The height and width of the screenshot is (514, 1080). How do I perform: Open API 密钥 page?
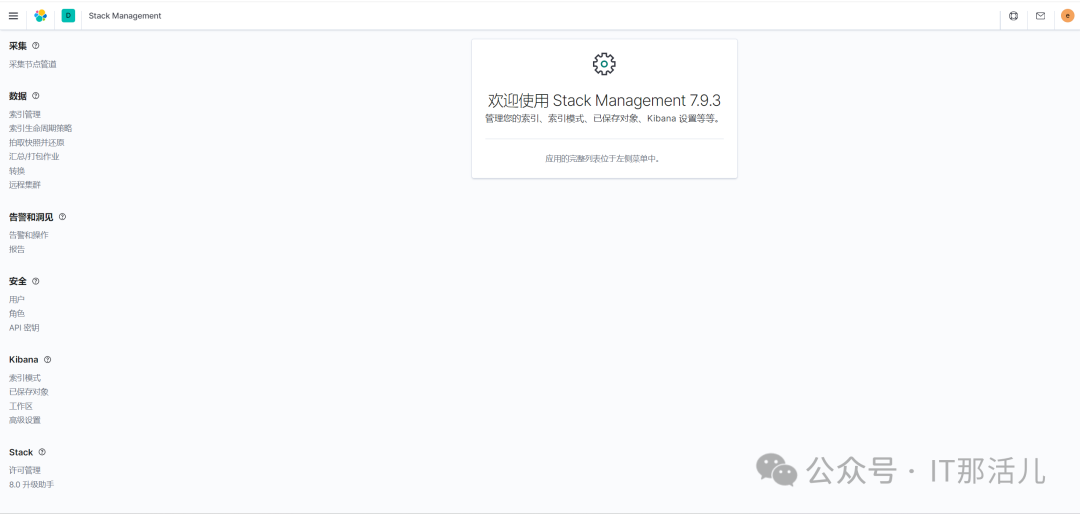coord(24,328)
